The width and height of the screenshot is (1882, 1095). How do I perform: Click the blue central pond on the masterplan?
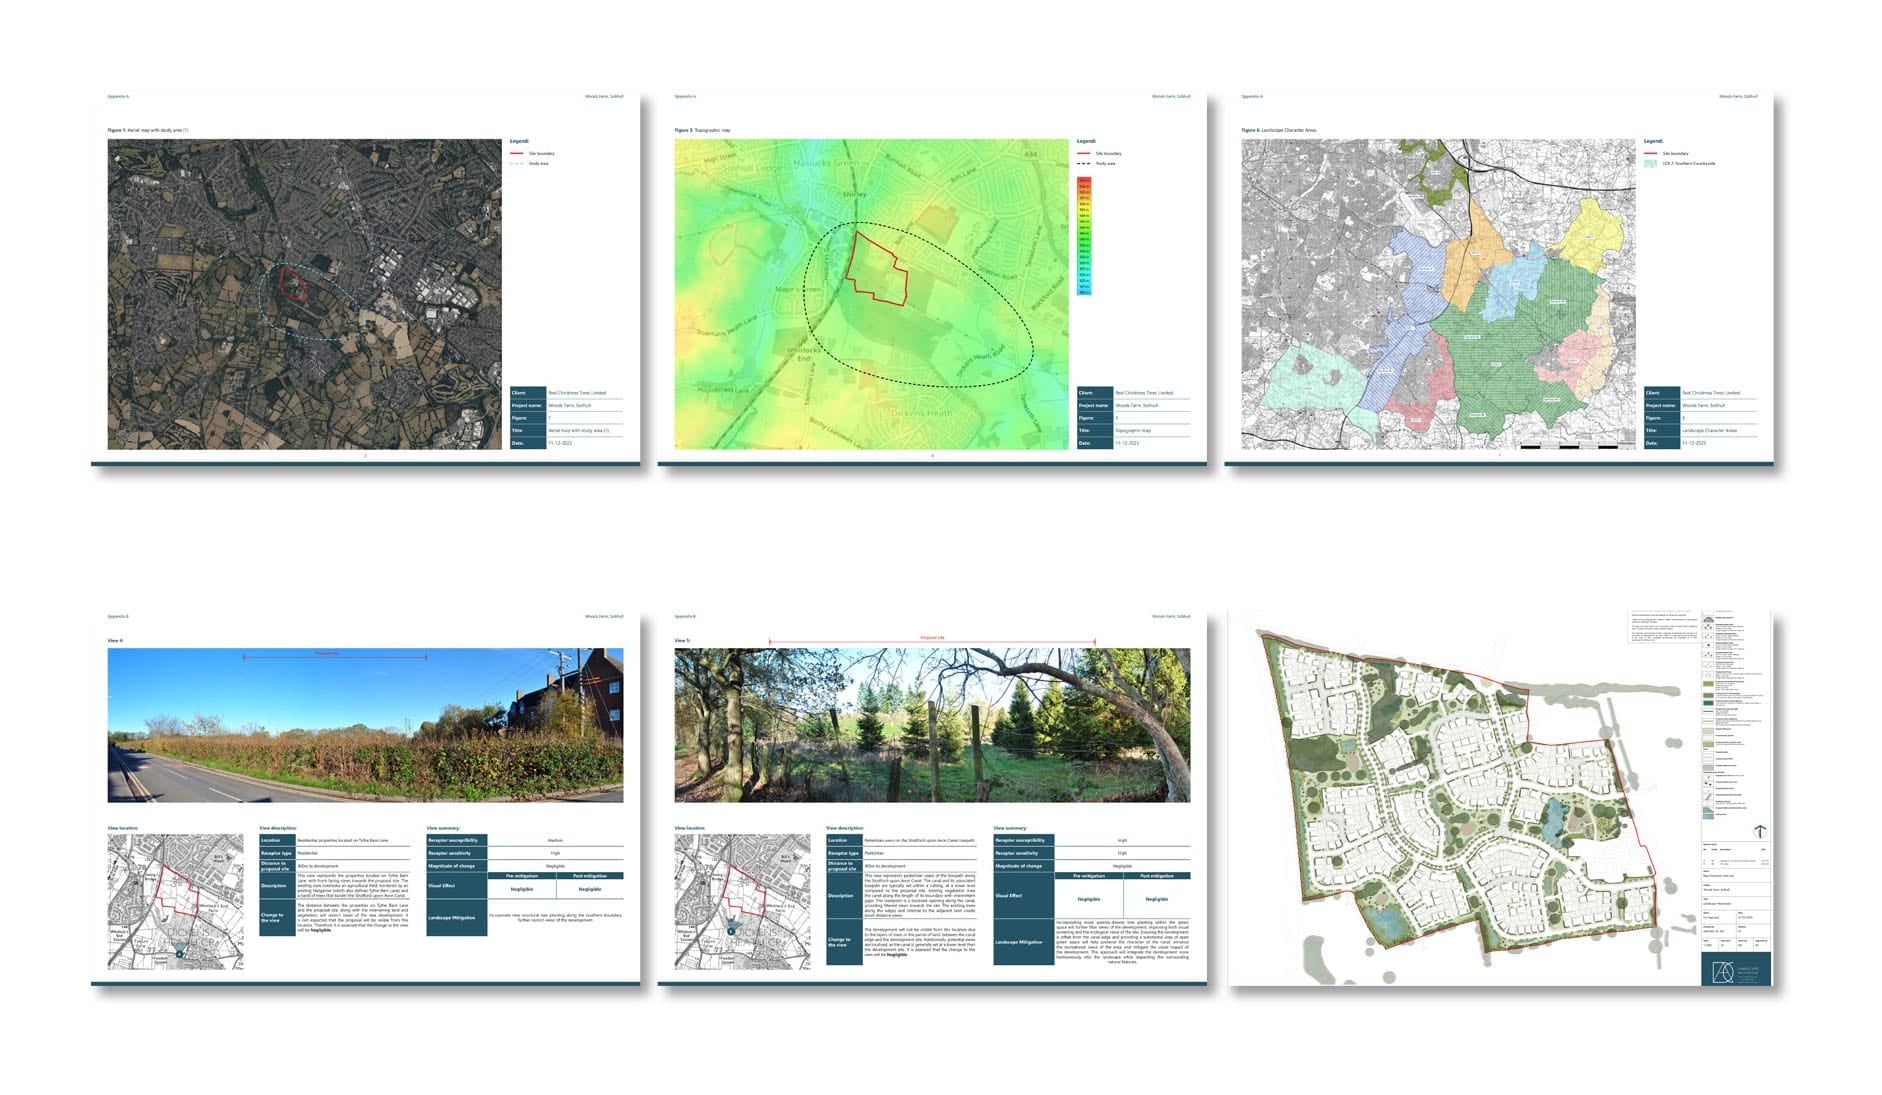[x=1552, y=821]
